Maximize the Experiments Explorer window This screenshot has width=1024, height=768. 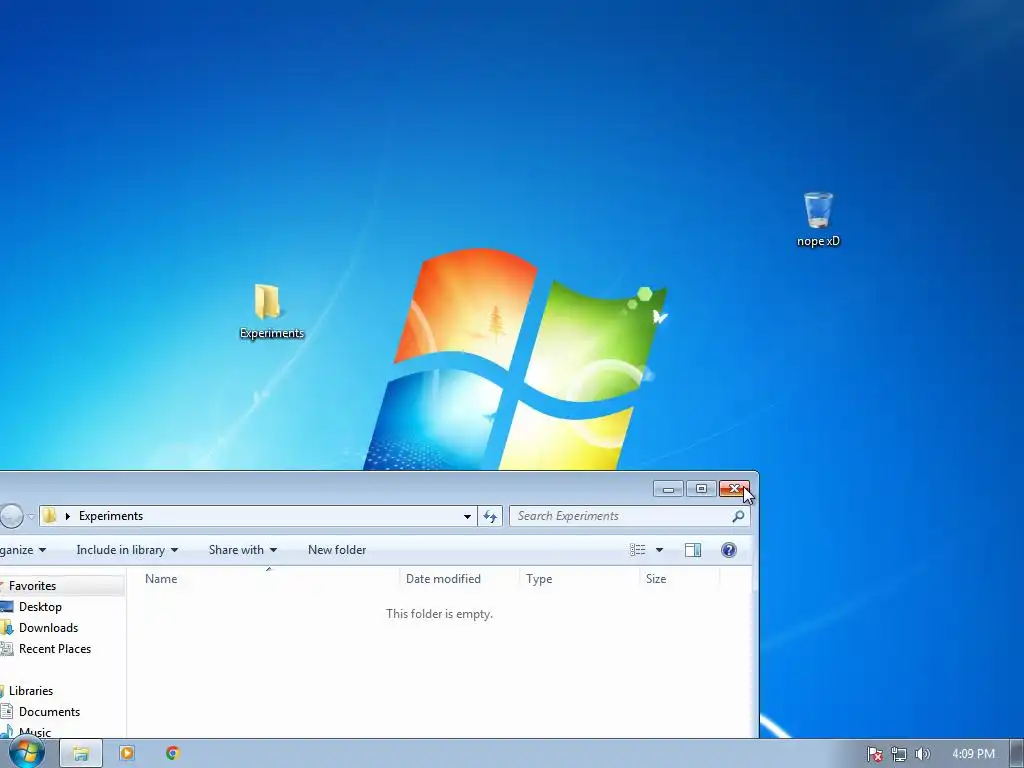(701, 488)
